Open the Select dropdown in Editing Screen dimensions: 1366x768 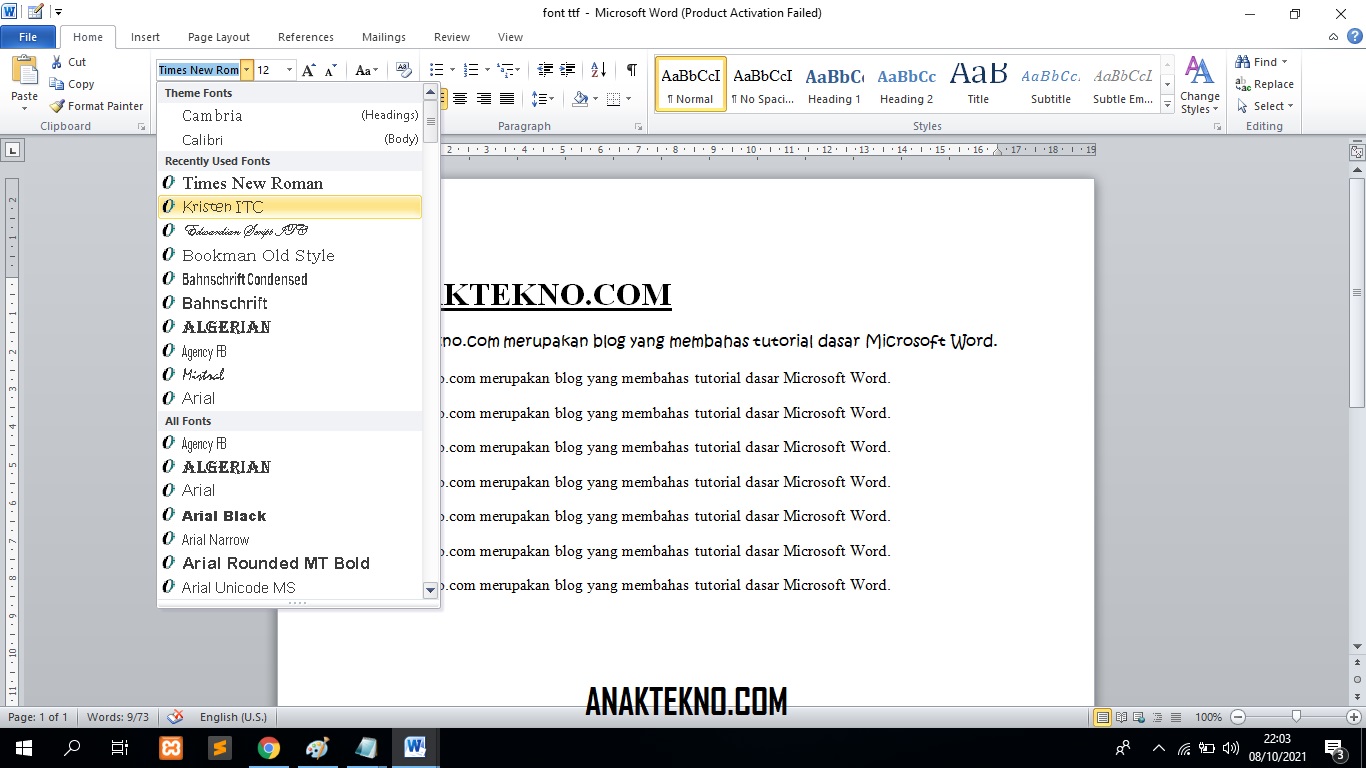tap(1264, 106)
